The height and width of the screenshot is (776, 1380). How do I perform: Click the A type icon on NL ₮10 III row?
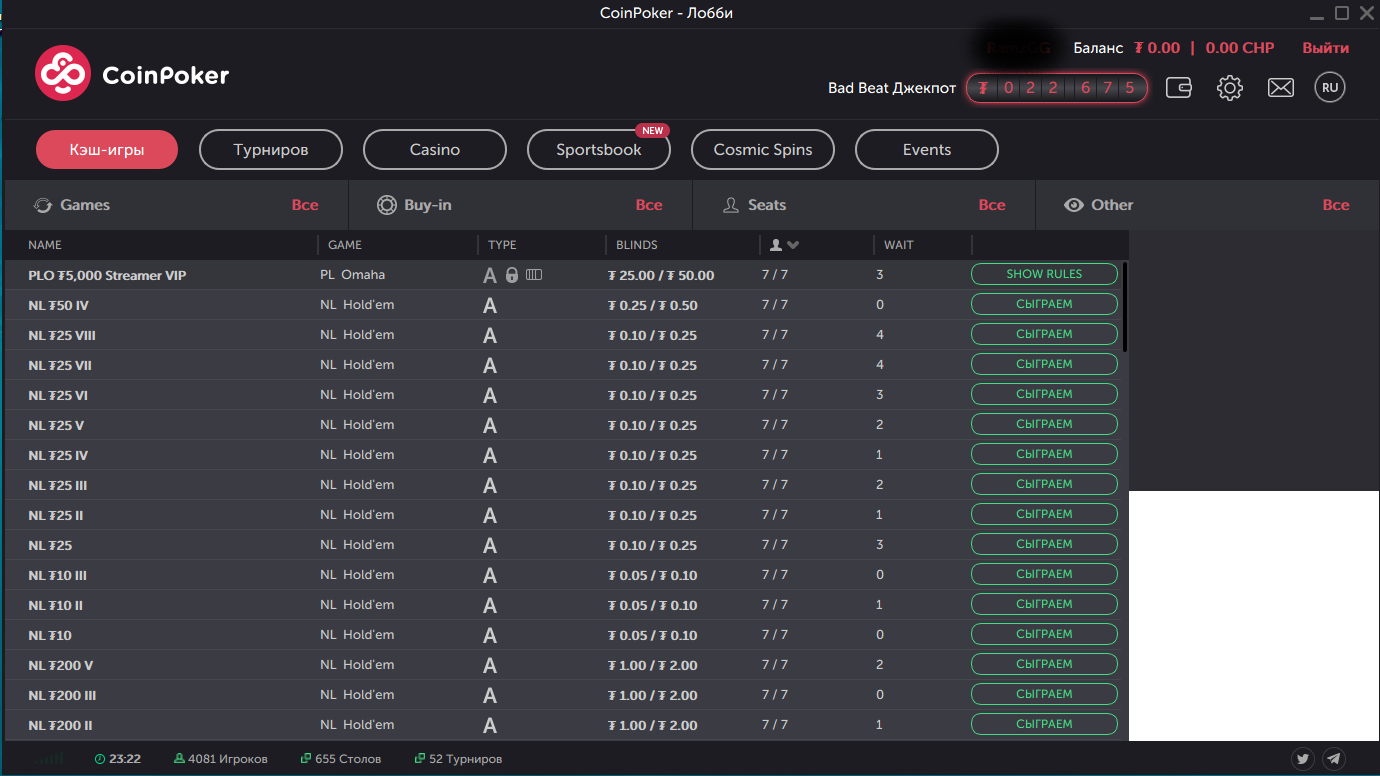click(x=490, y=576)
